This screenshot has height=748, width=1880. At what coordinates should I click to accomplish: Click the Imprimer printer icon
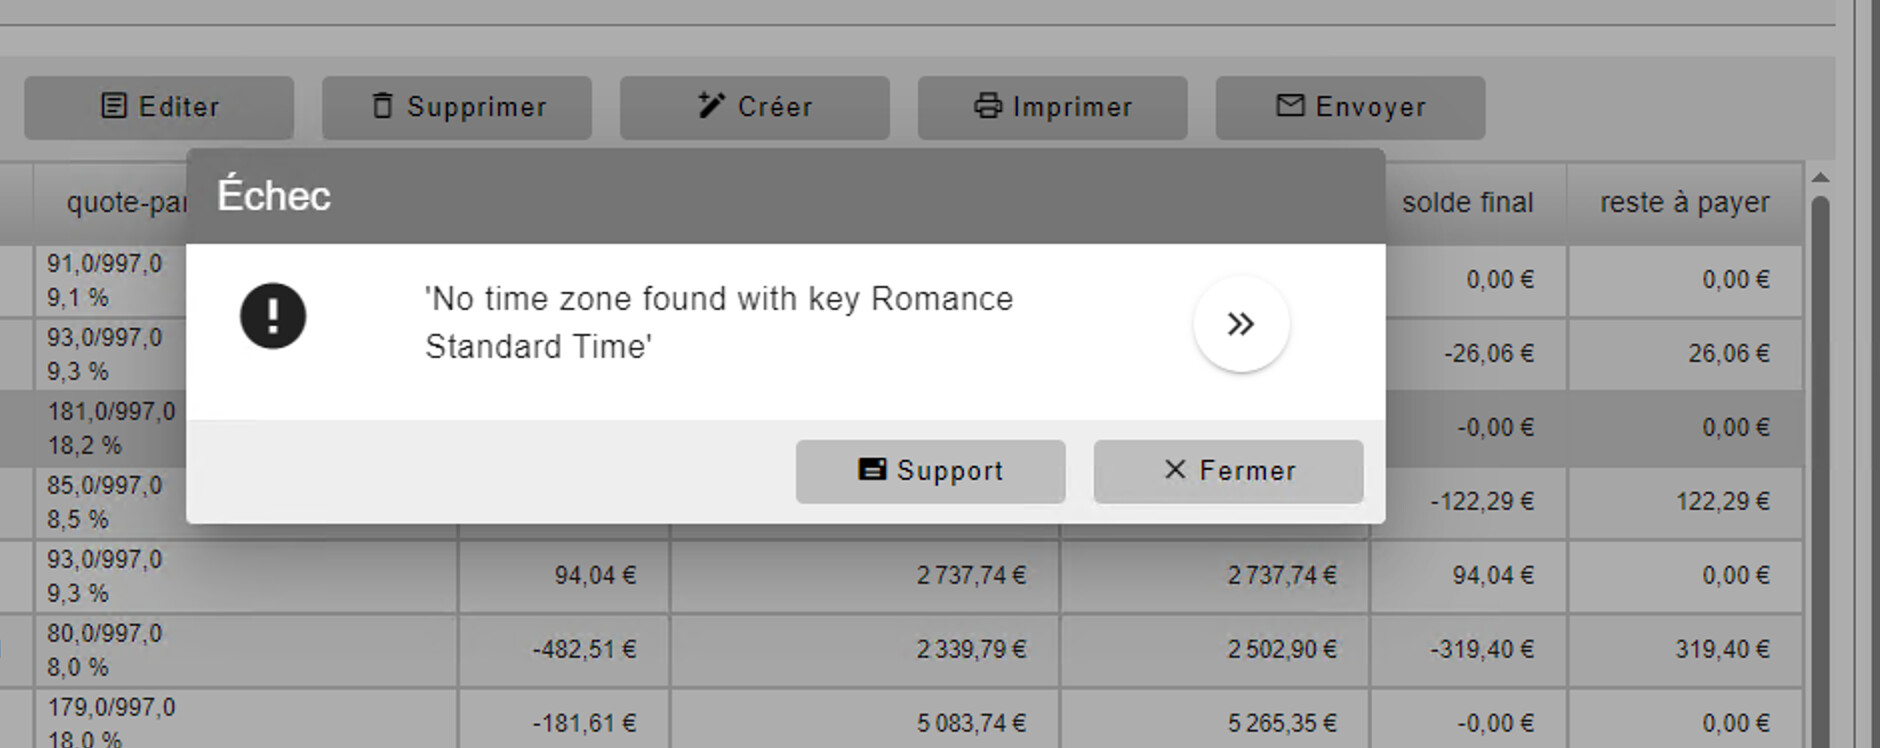coord(988,106)
